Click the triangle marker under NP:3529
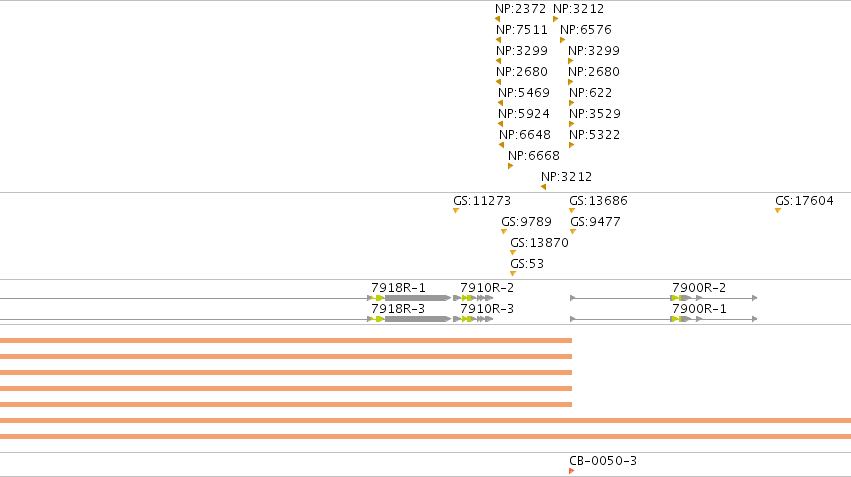 [571, 124]
